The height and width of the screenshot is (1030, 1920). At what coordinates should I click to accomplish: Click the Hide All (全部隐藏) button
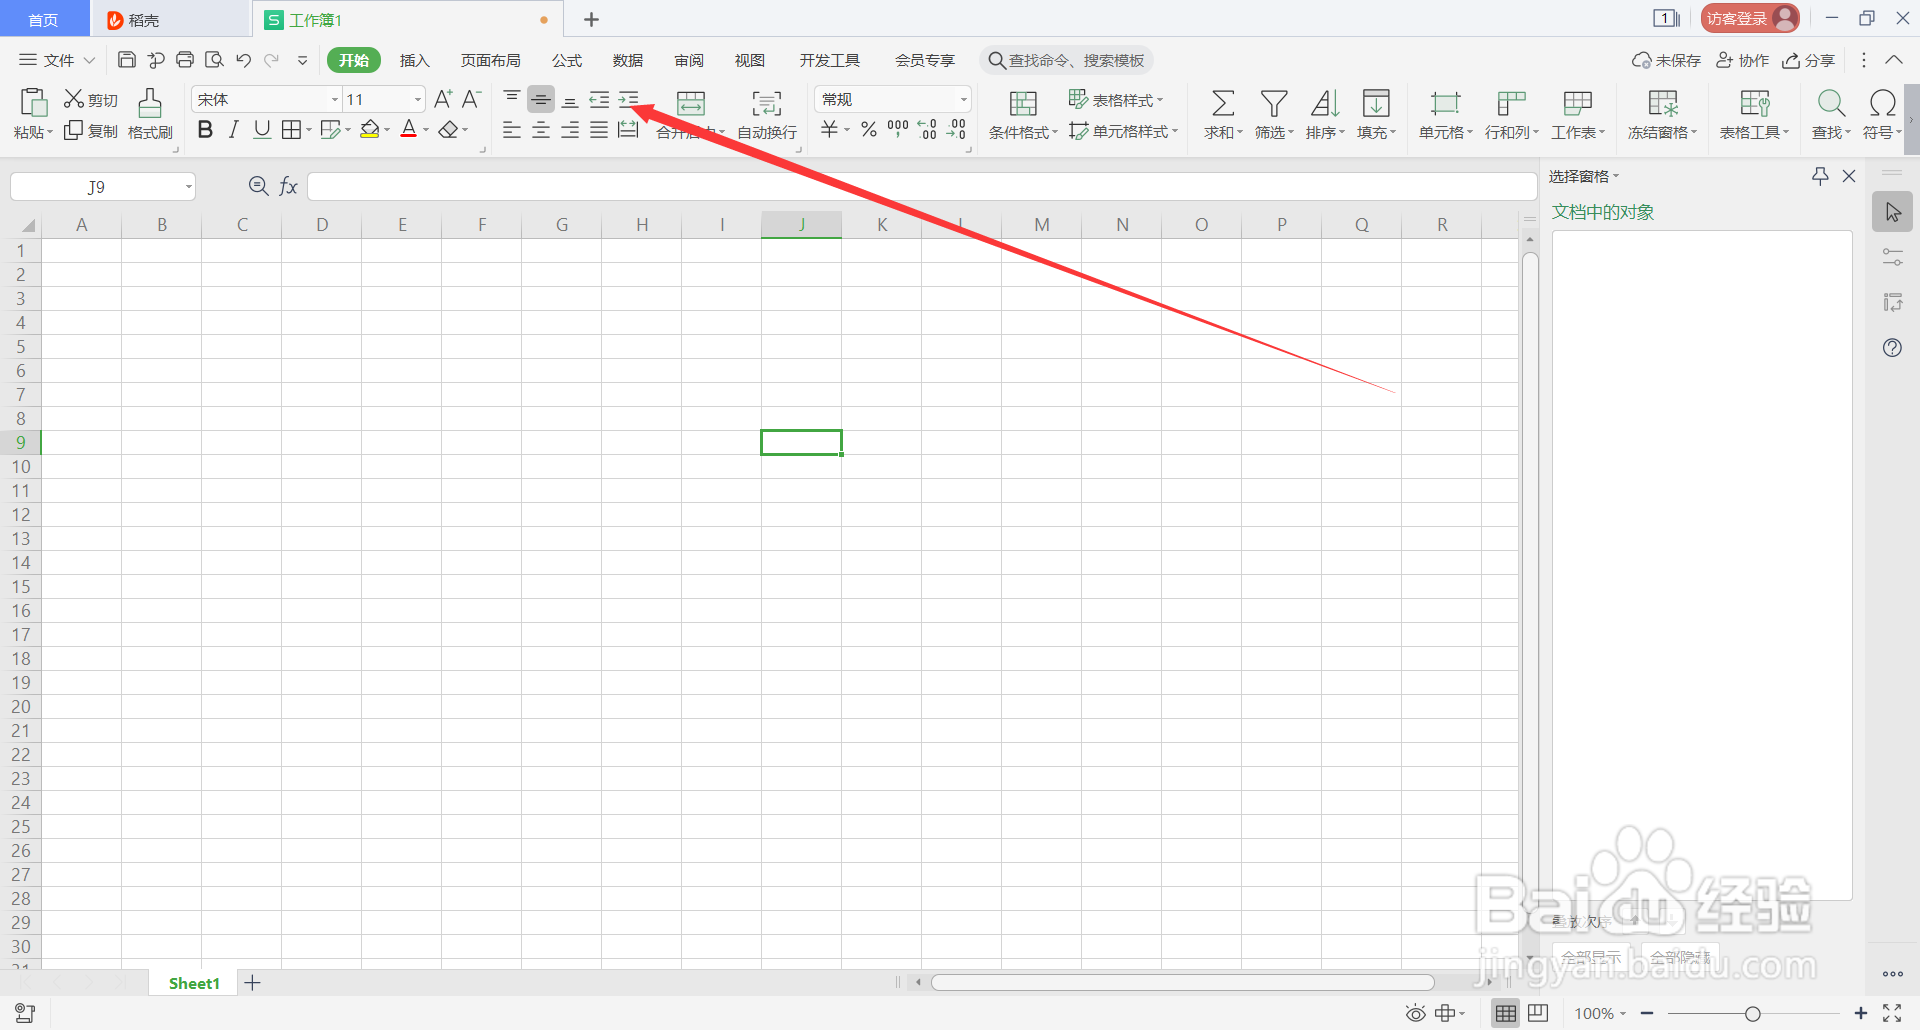(1680, 957)
